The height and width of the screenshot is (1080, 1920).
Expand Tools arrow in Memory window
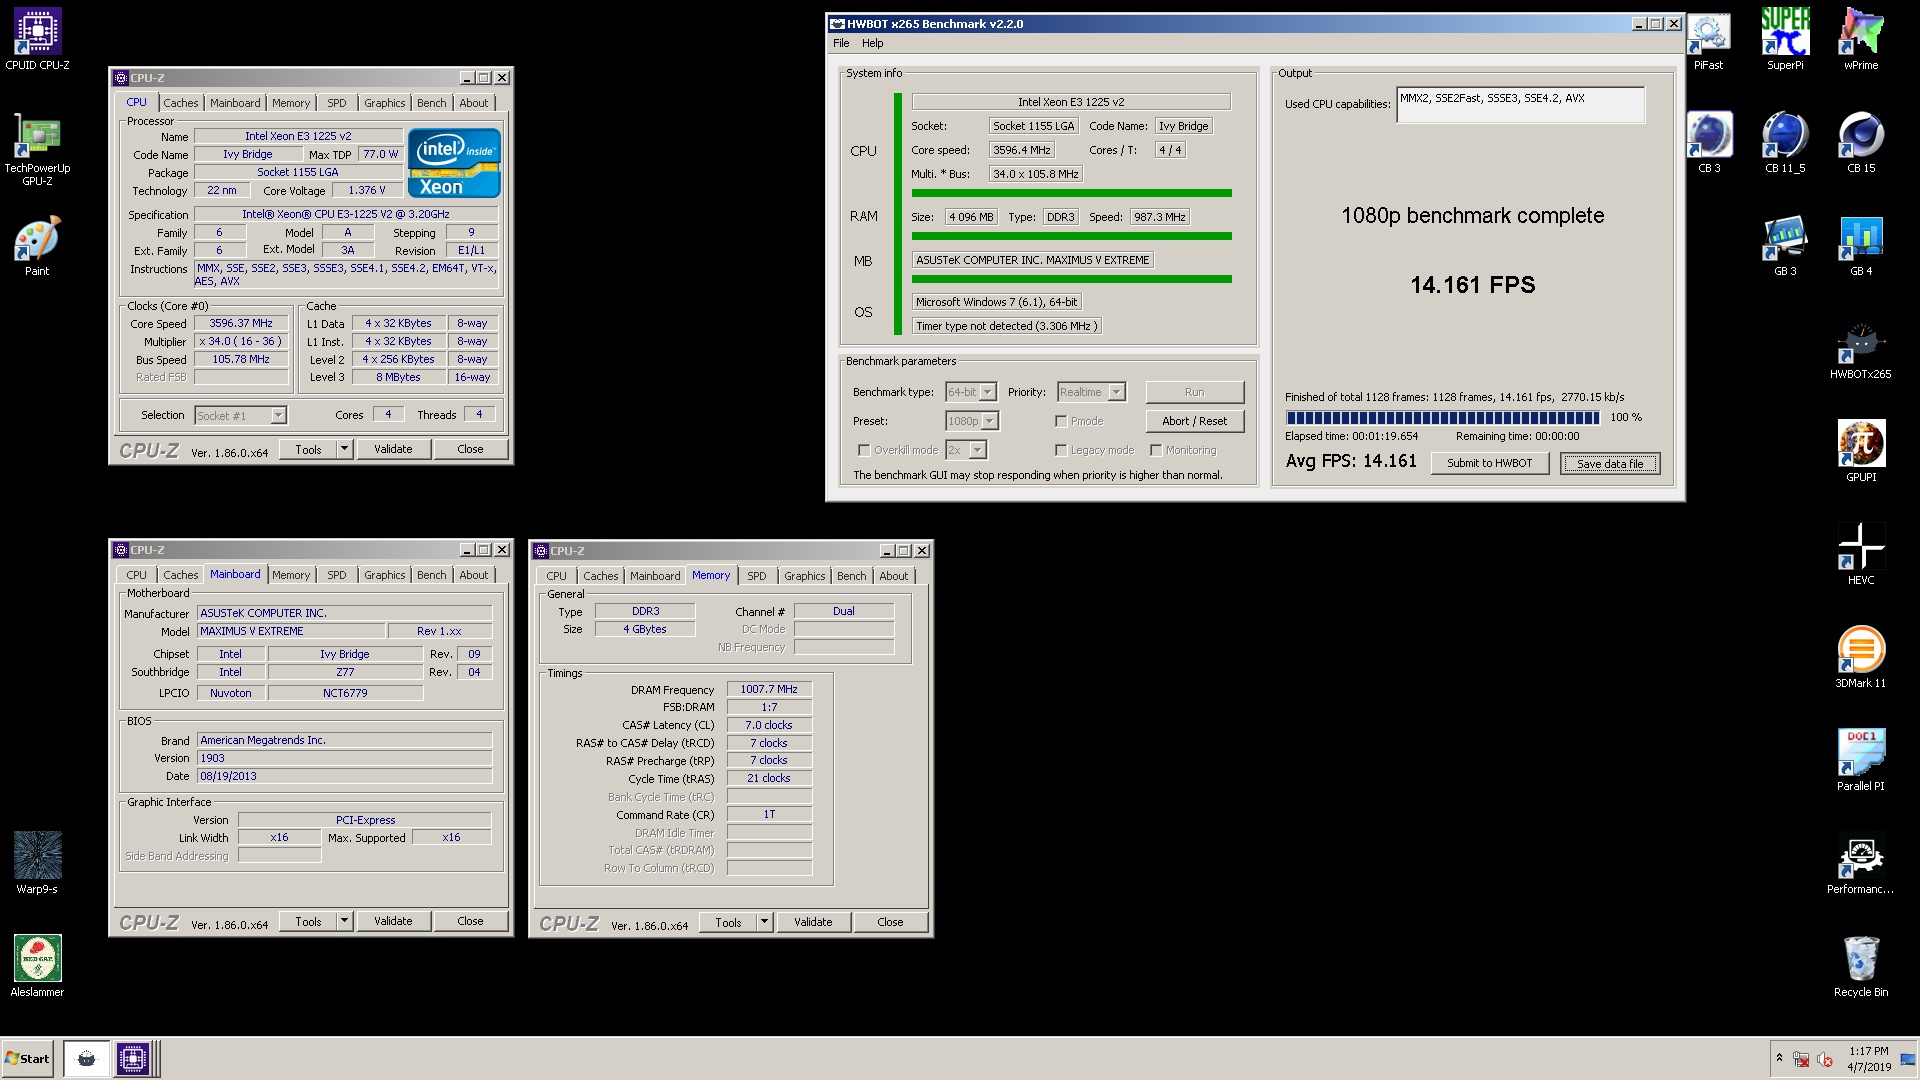tap(764, 922)
